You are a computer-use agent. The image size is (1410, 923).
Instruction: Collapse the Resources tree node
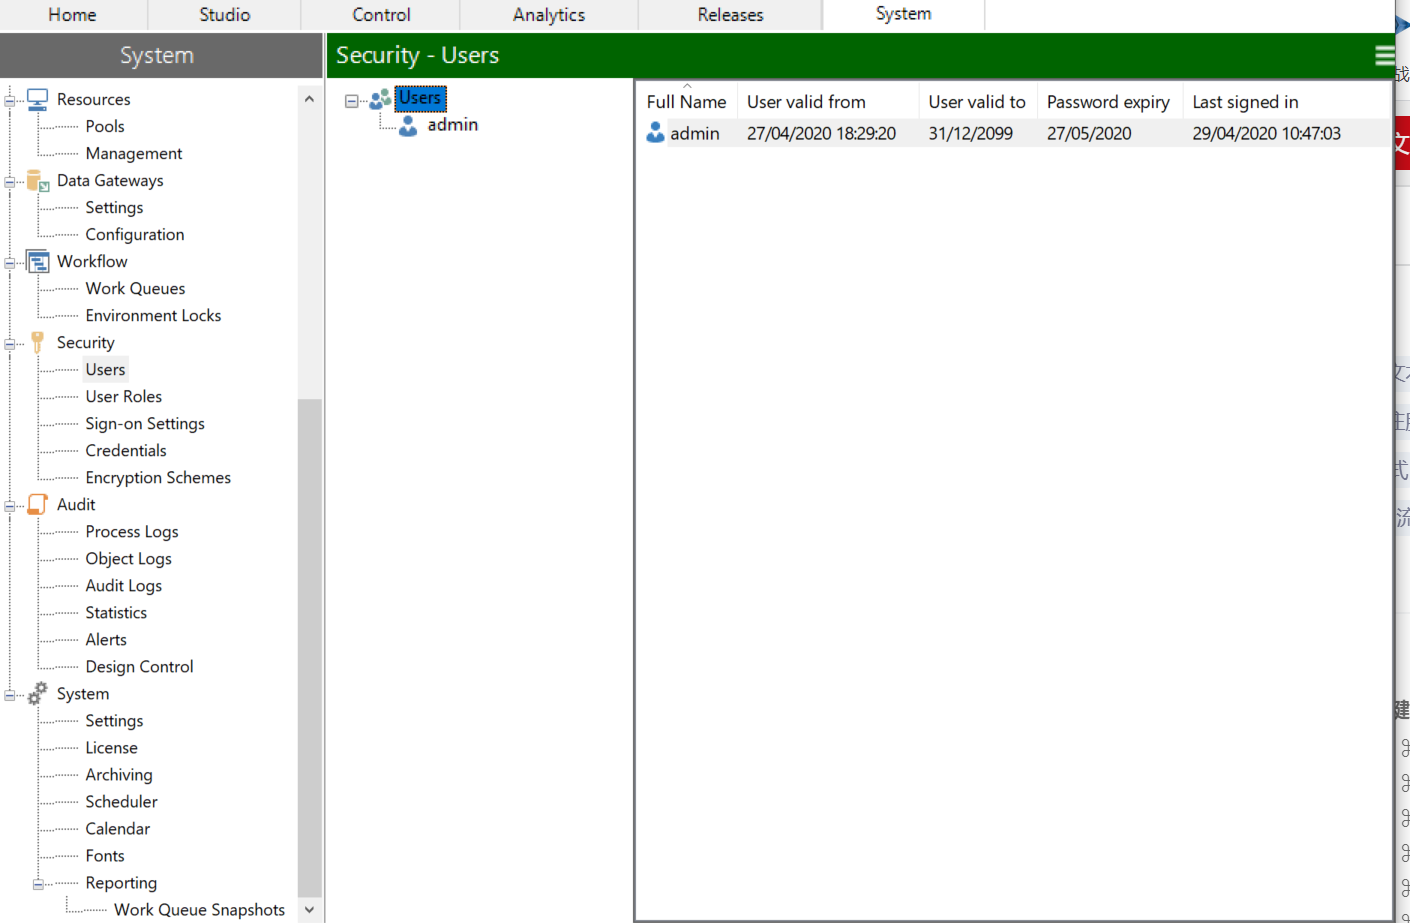pos(10,100)
